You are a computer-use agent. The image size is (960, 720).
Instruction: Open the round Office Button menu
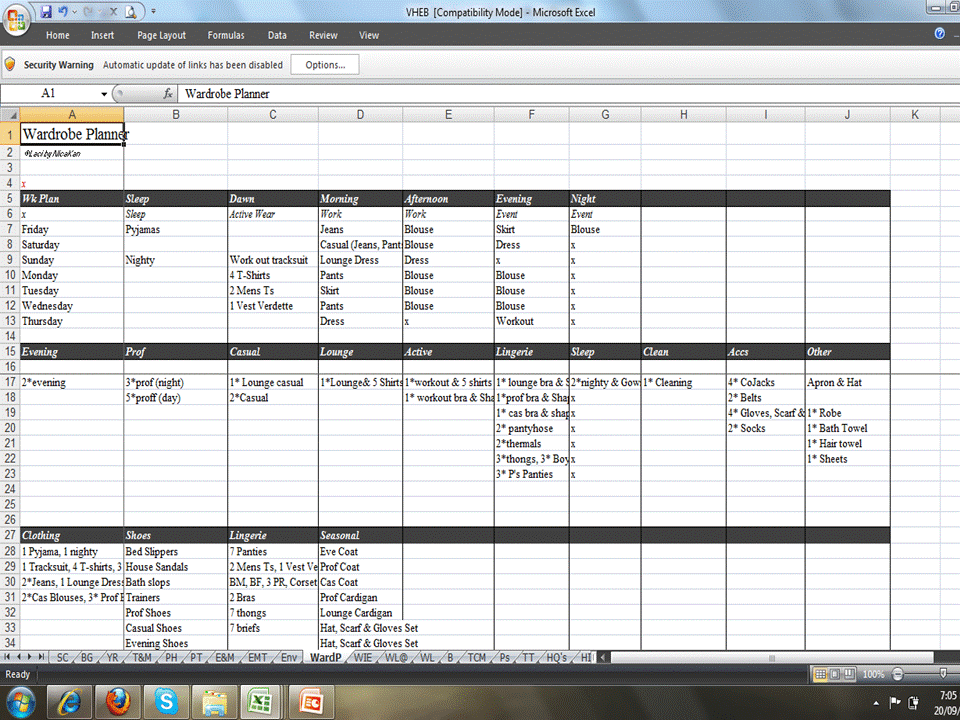click(x=16, y=20)
